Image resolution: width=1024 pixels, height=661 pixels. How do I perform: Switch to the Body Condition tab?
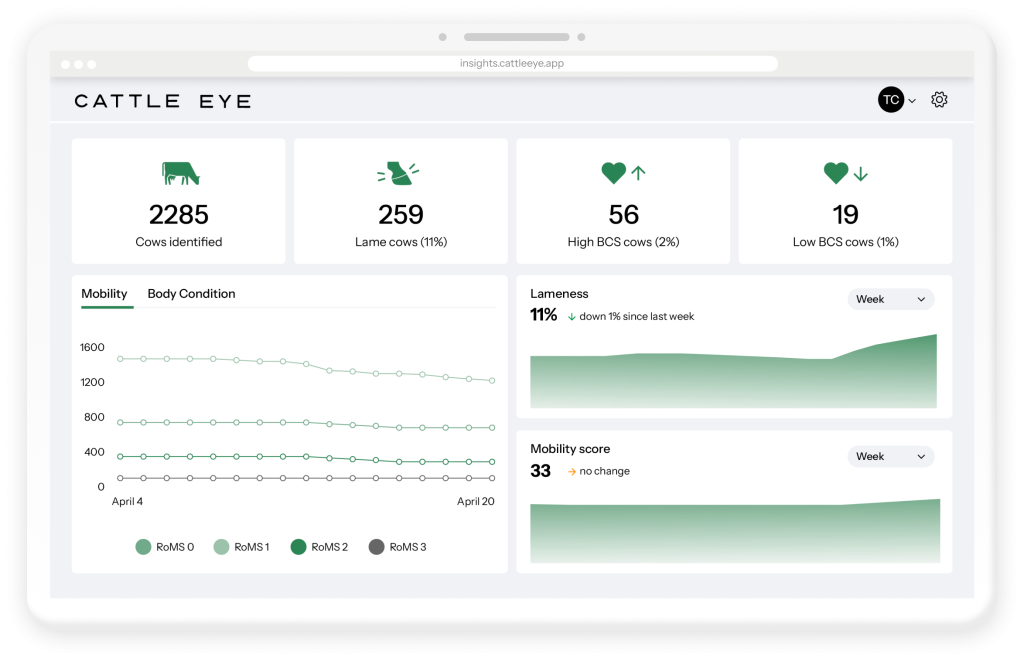(191, 294)
